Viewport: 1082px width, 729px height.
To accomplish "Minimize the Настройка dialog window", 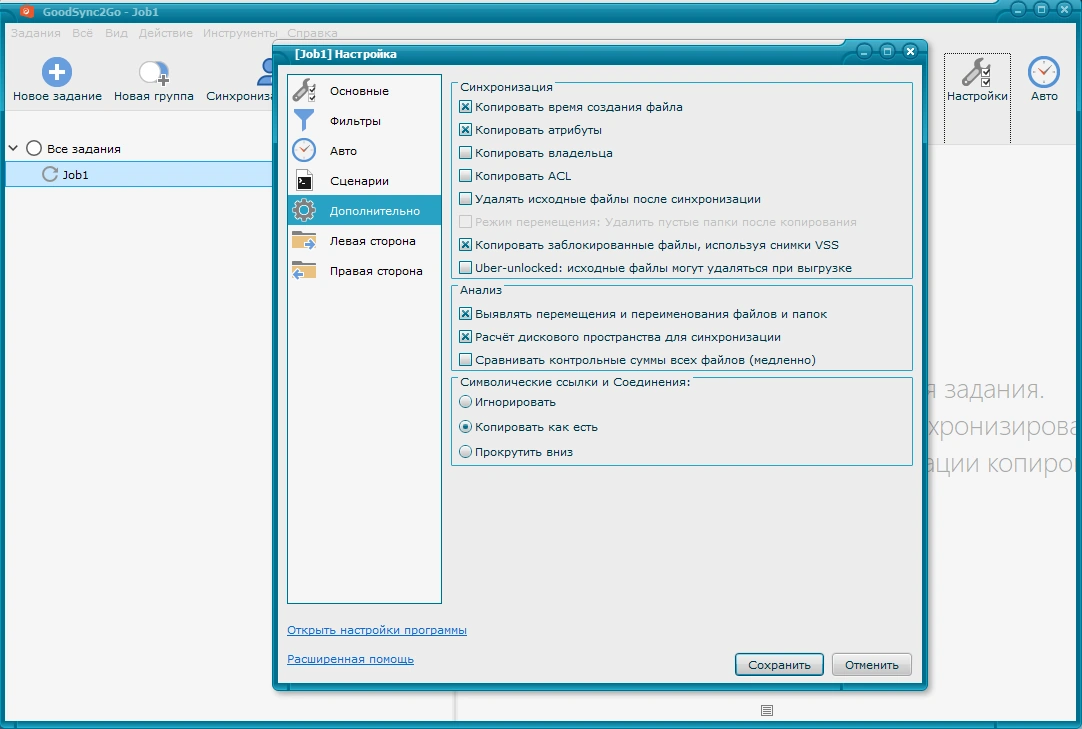I will click(x=865, y=51).
